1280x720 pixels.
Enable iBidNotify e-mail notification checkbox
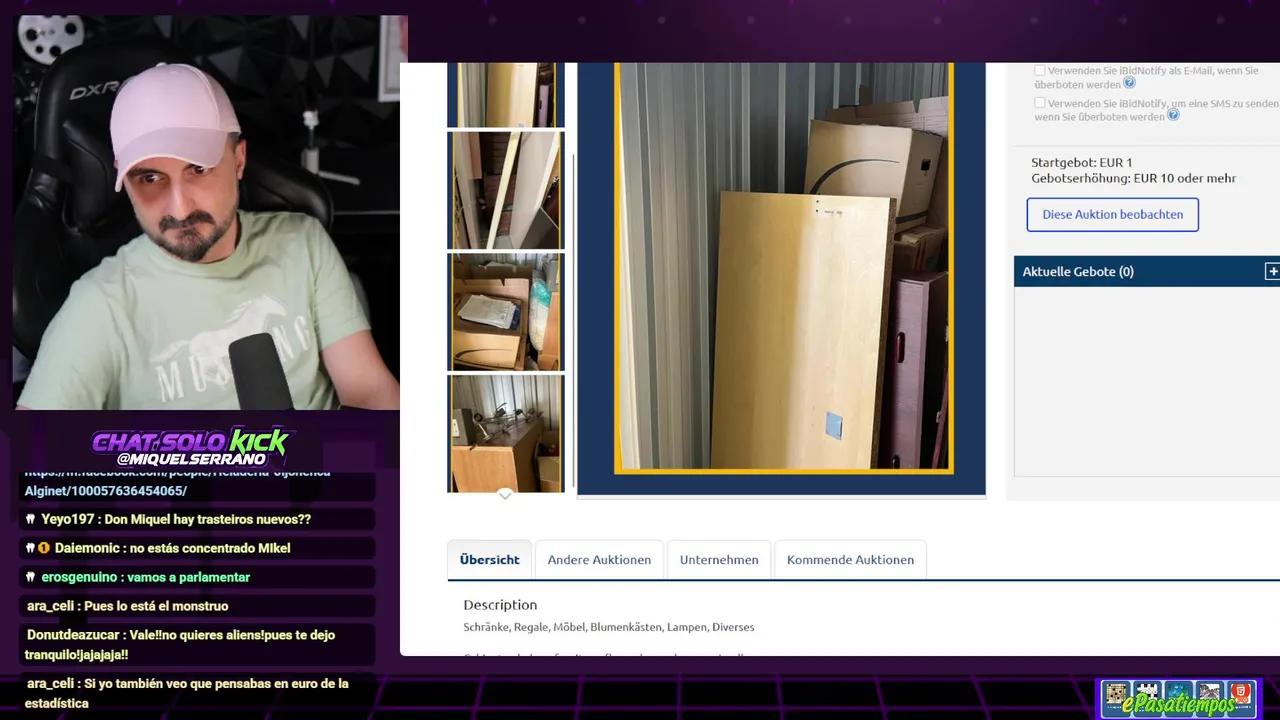(x=1040, y=71)
